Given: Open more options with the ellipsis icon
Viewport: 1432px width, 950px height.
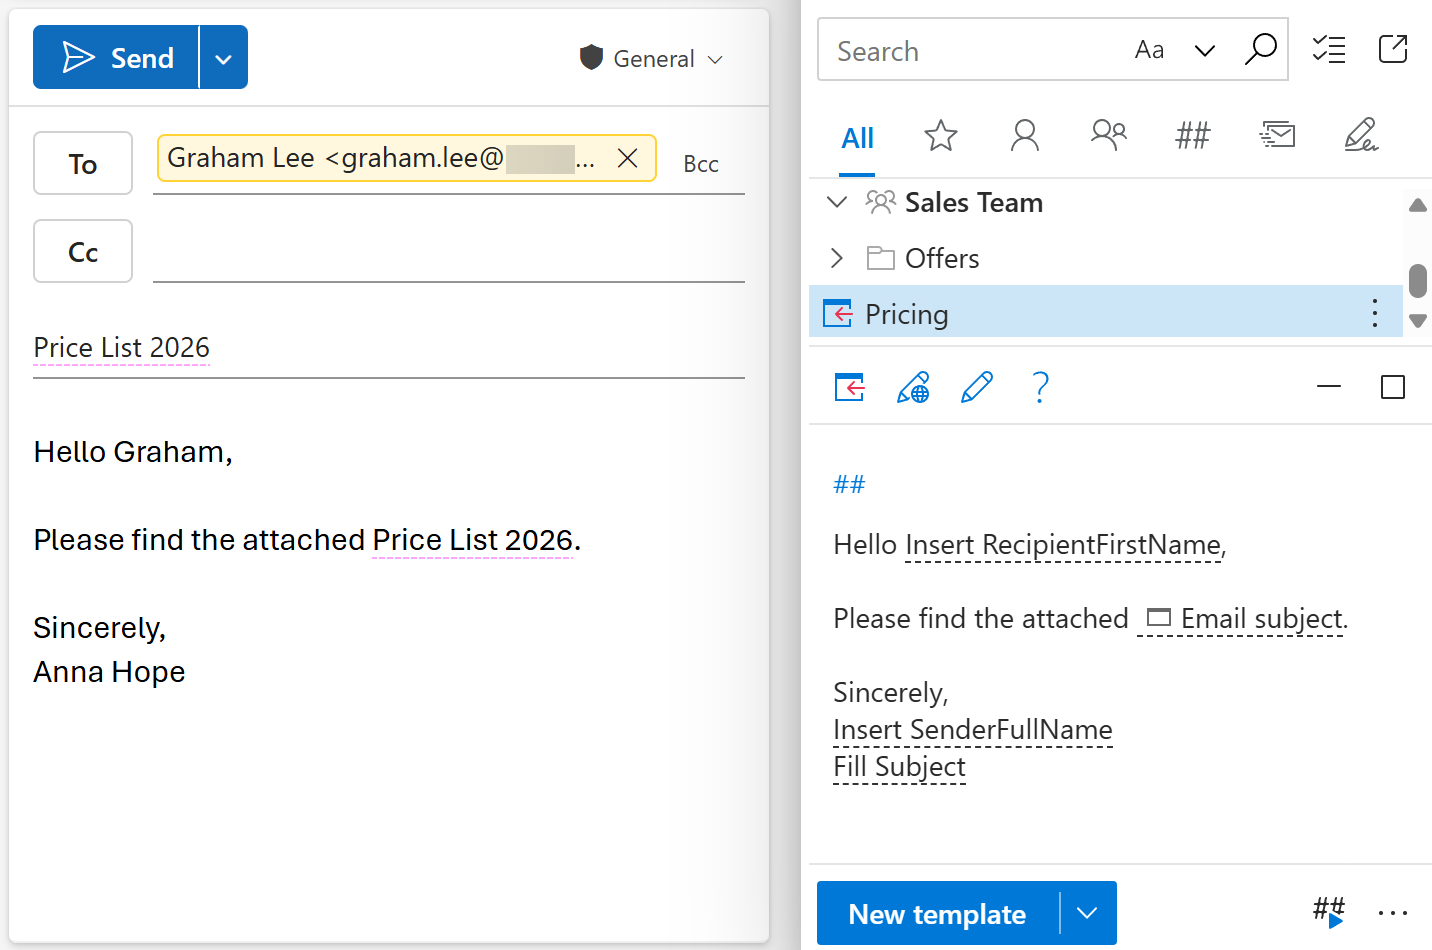Looking at the screenshot, I should click(1393, 913).
